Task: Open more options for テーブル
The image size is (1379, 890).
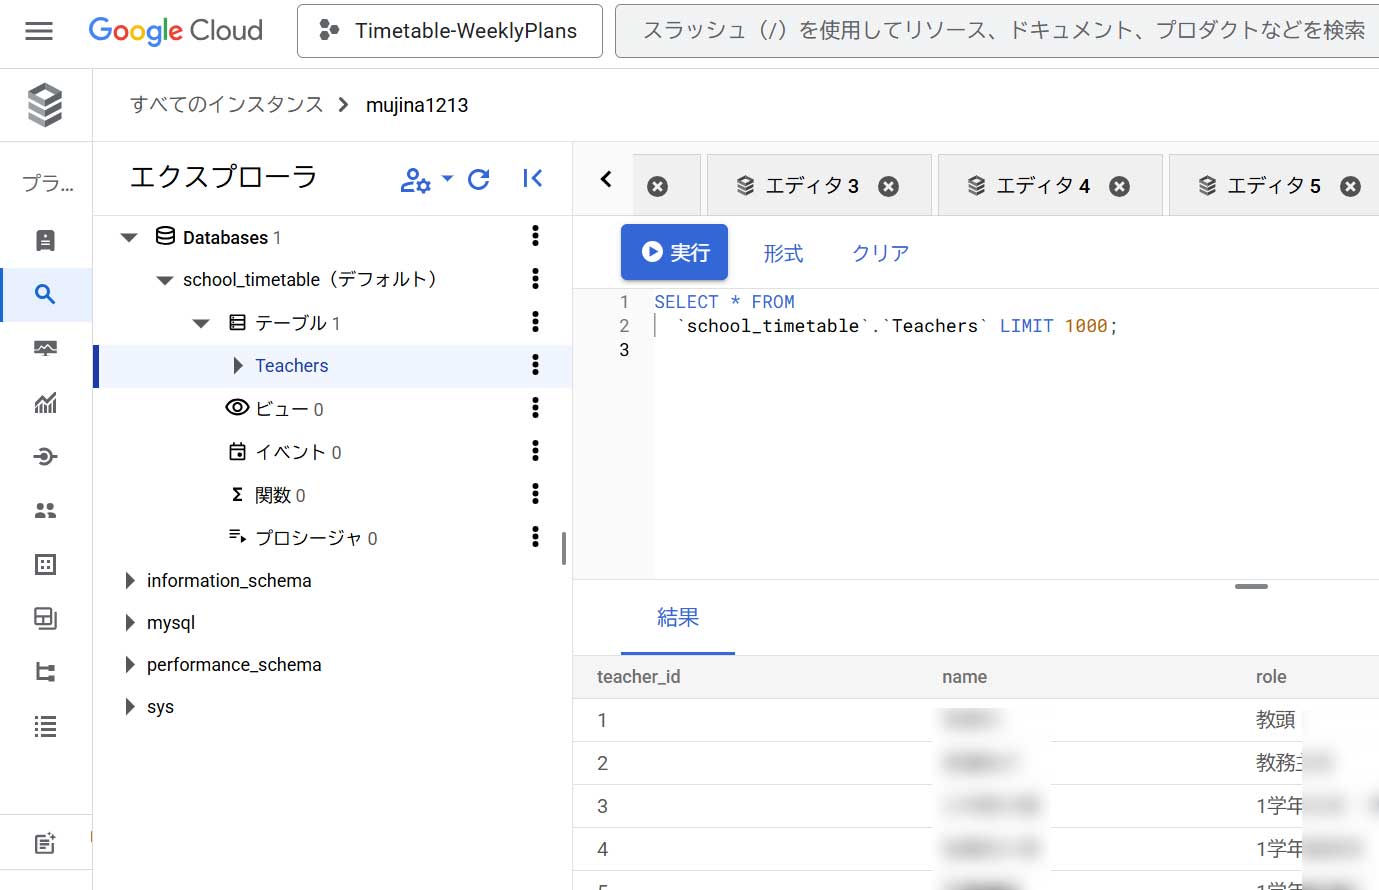Action: (x=535, y=321)
